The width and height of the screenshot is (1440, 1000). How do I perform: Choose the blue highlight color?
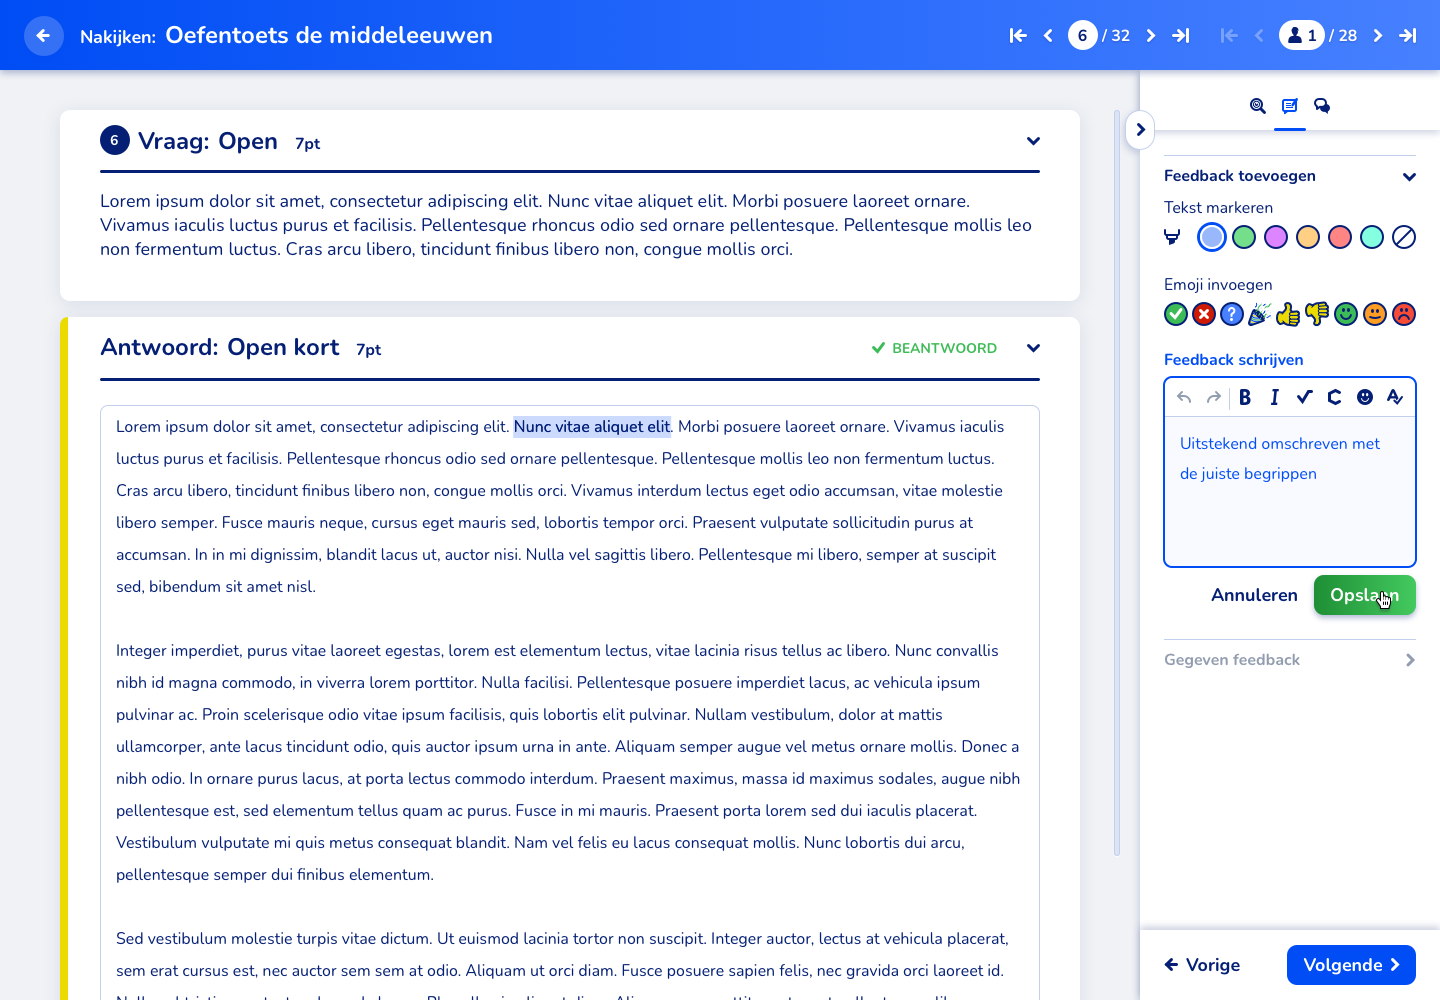(x=1212, y=237)
